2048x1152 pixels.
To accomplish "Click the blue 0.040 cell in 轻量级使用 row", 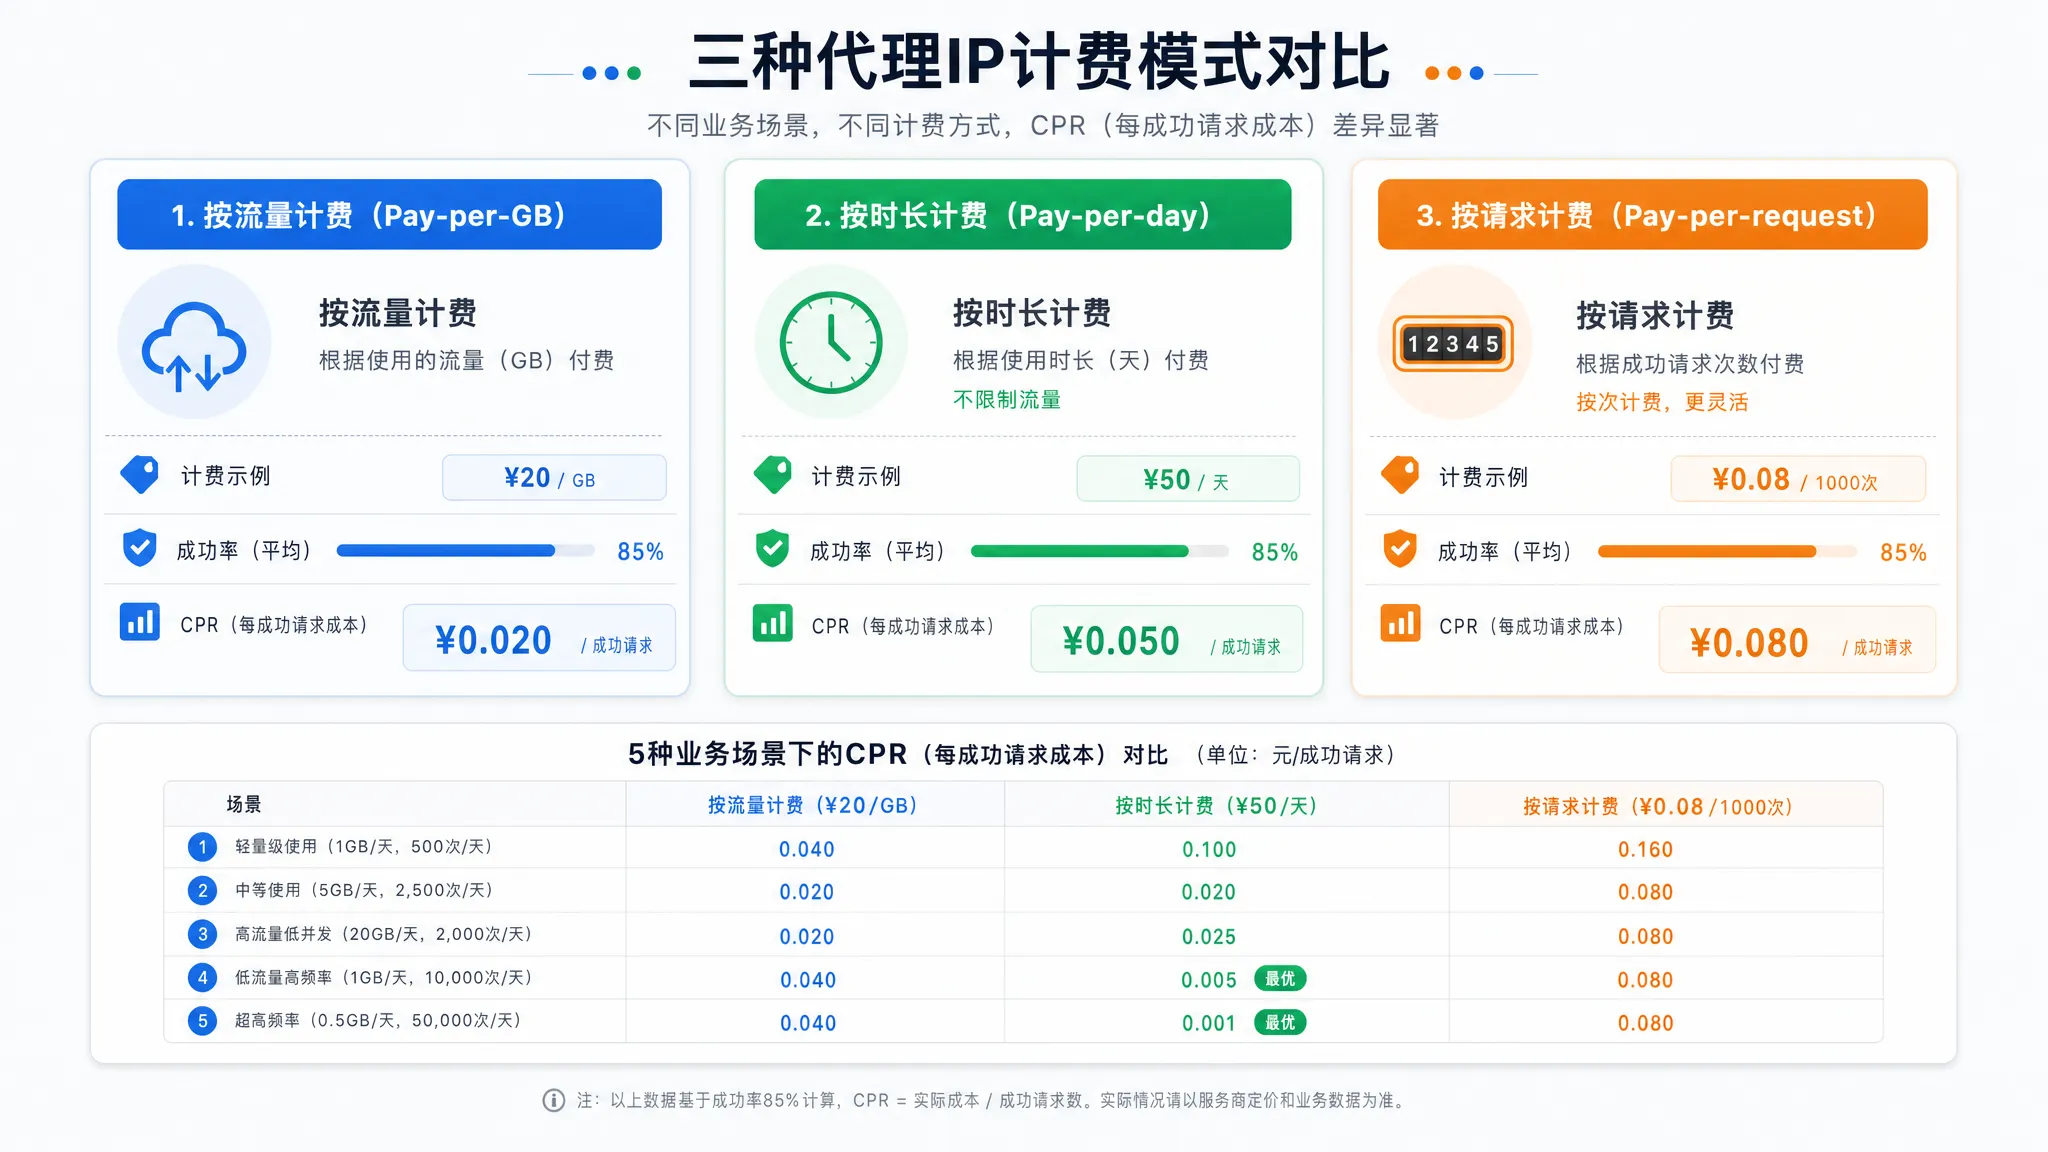I will pos(807,849).
